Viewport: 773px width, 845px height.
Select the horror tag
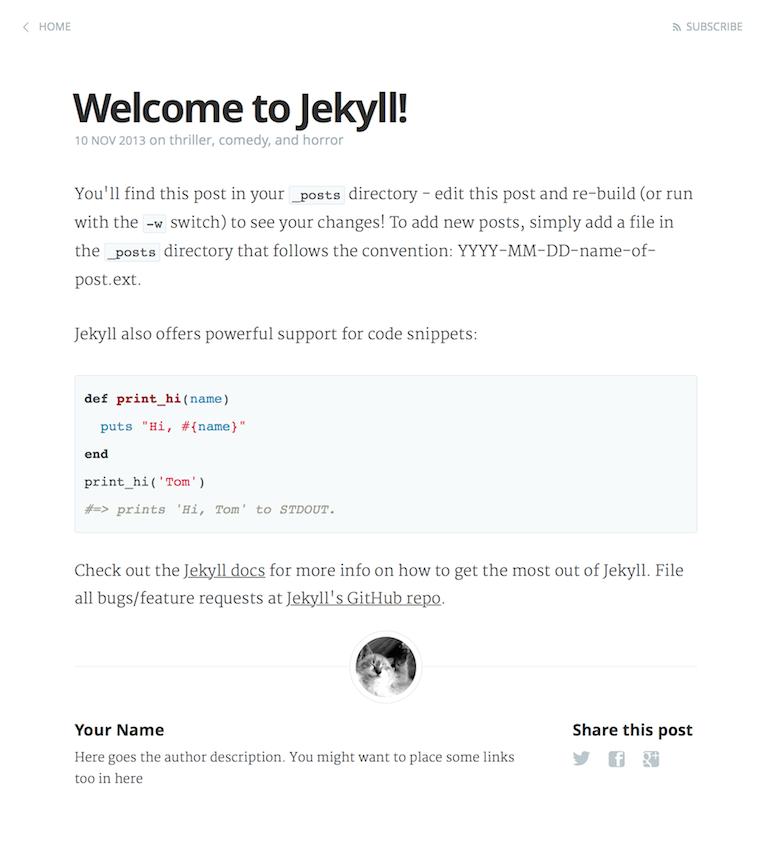coord(323,140)
